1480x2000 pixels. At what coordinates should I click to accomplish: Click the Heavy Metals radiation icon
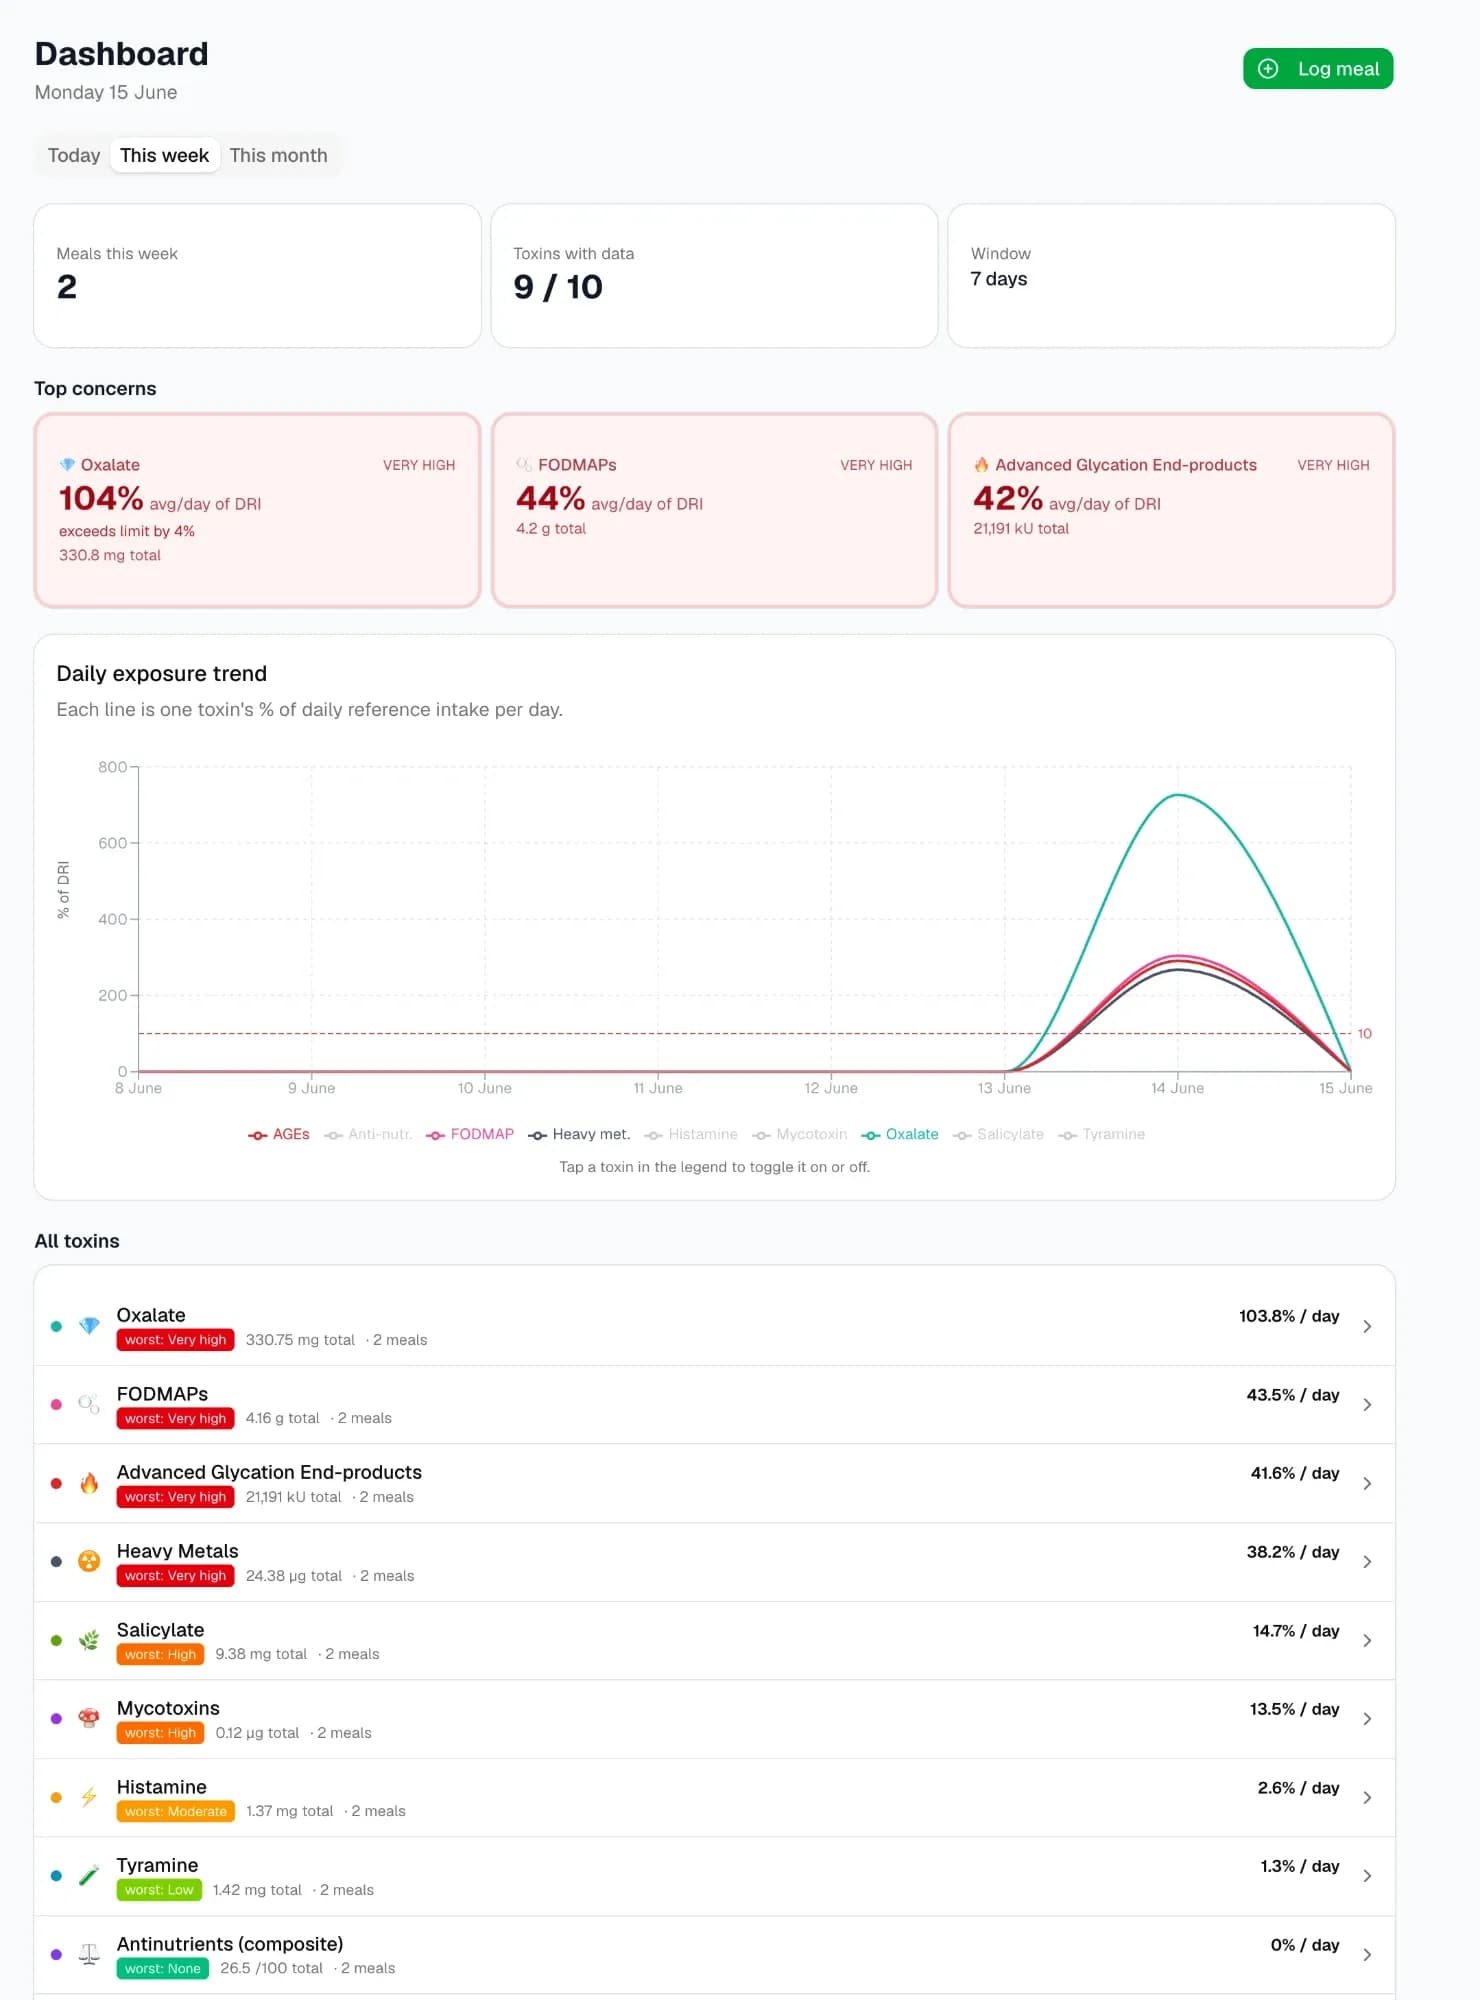(x=89, y=1561)
